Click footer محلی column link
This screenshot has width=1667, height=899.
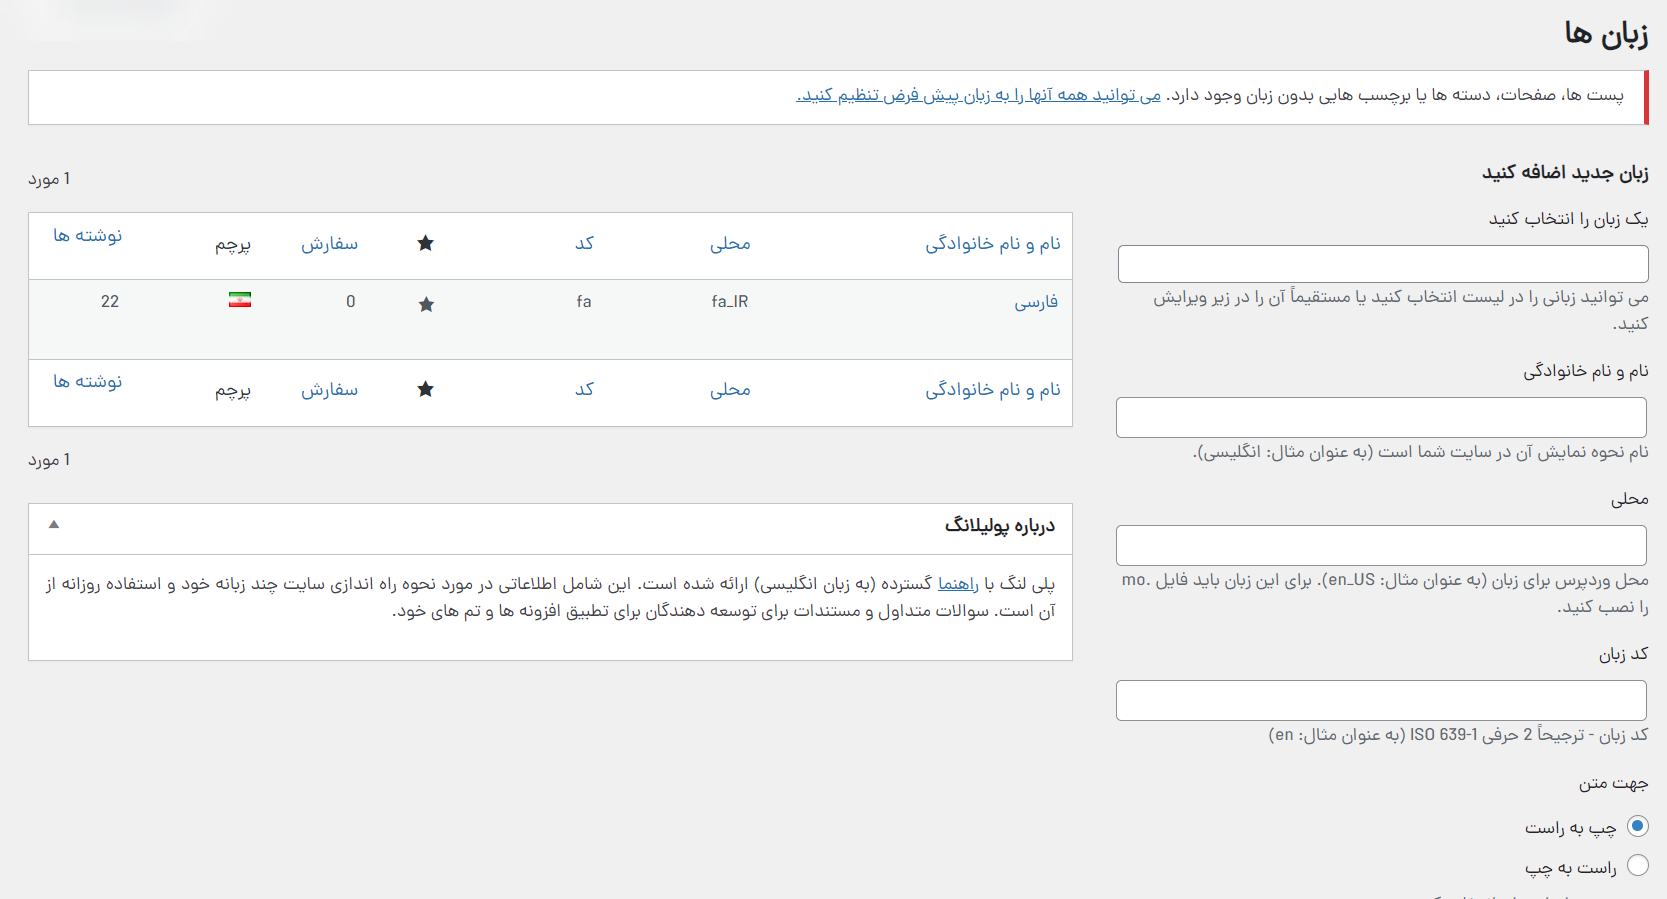pos(730,389)
